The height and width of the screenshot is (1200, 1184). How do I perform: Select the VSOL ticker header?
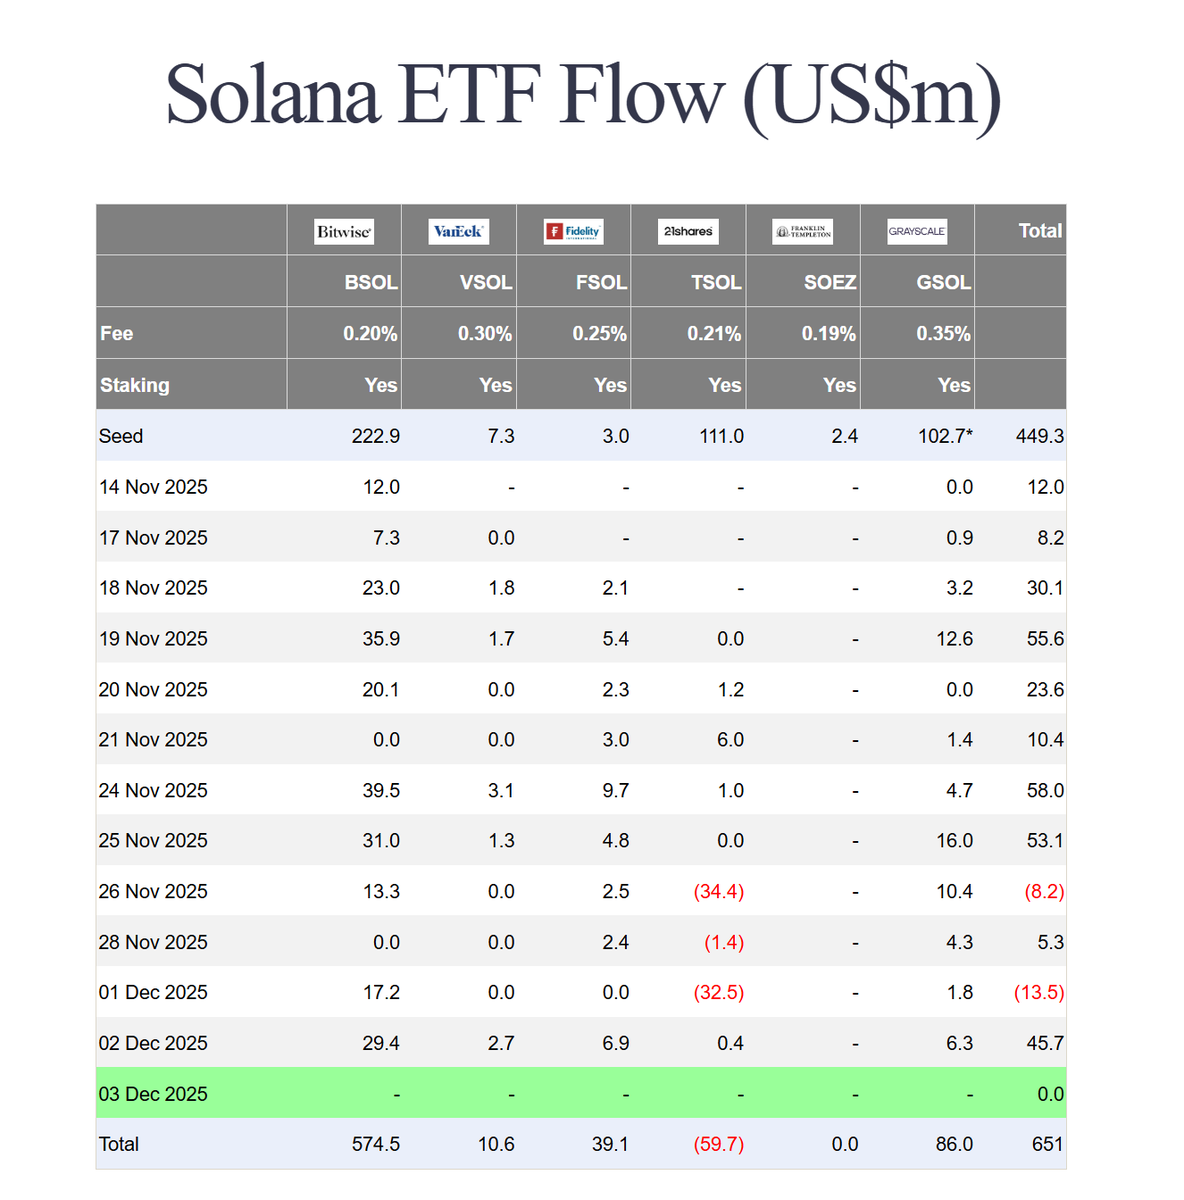[x=486, y=283]
